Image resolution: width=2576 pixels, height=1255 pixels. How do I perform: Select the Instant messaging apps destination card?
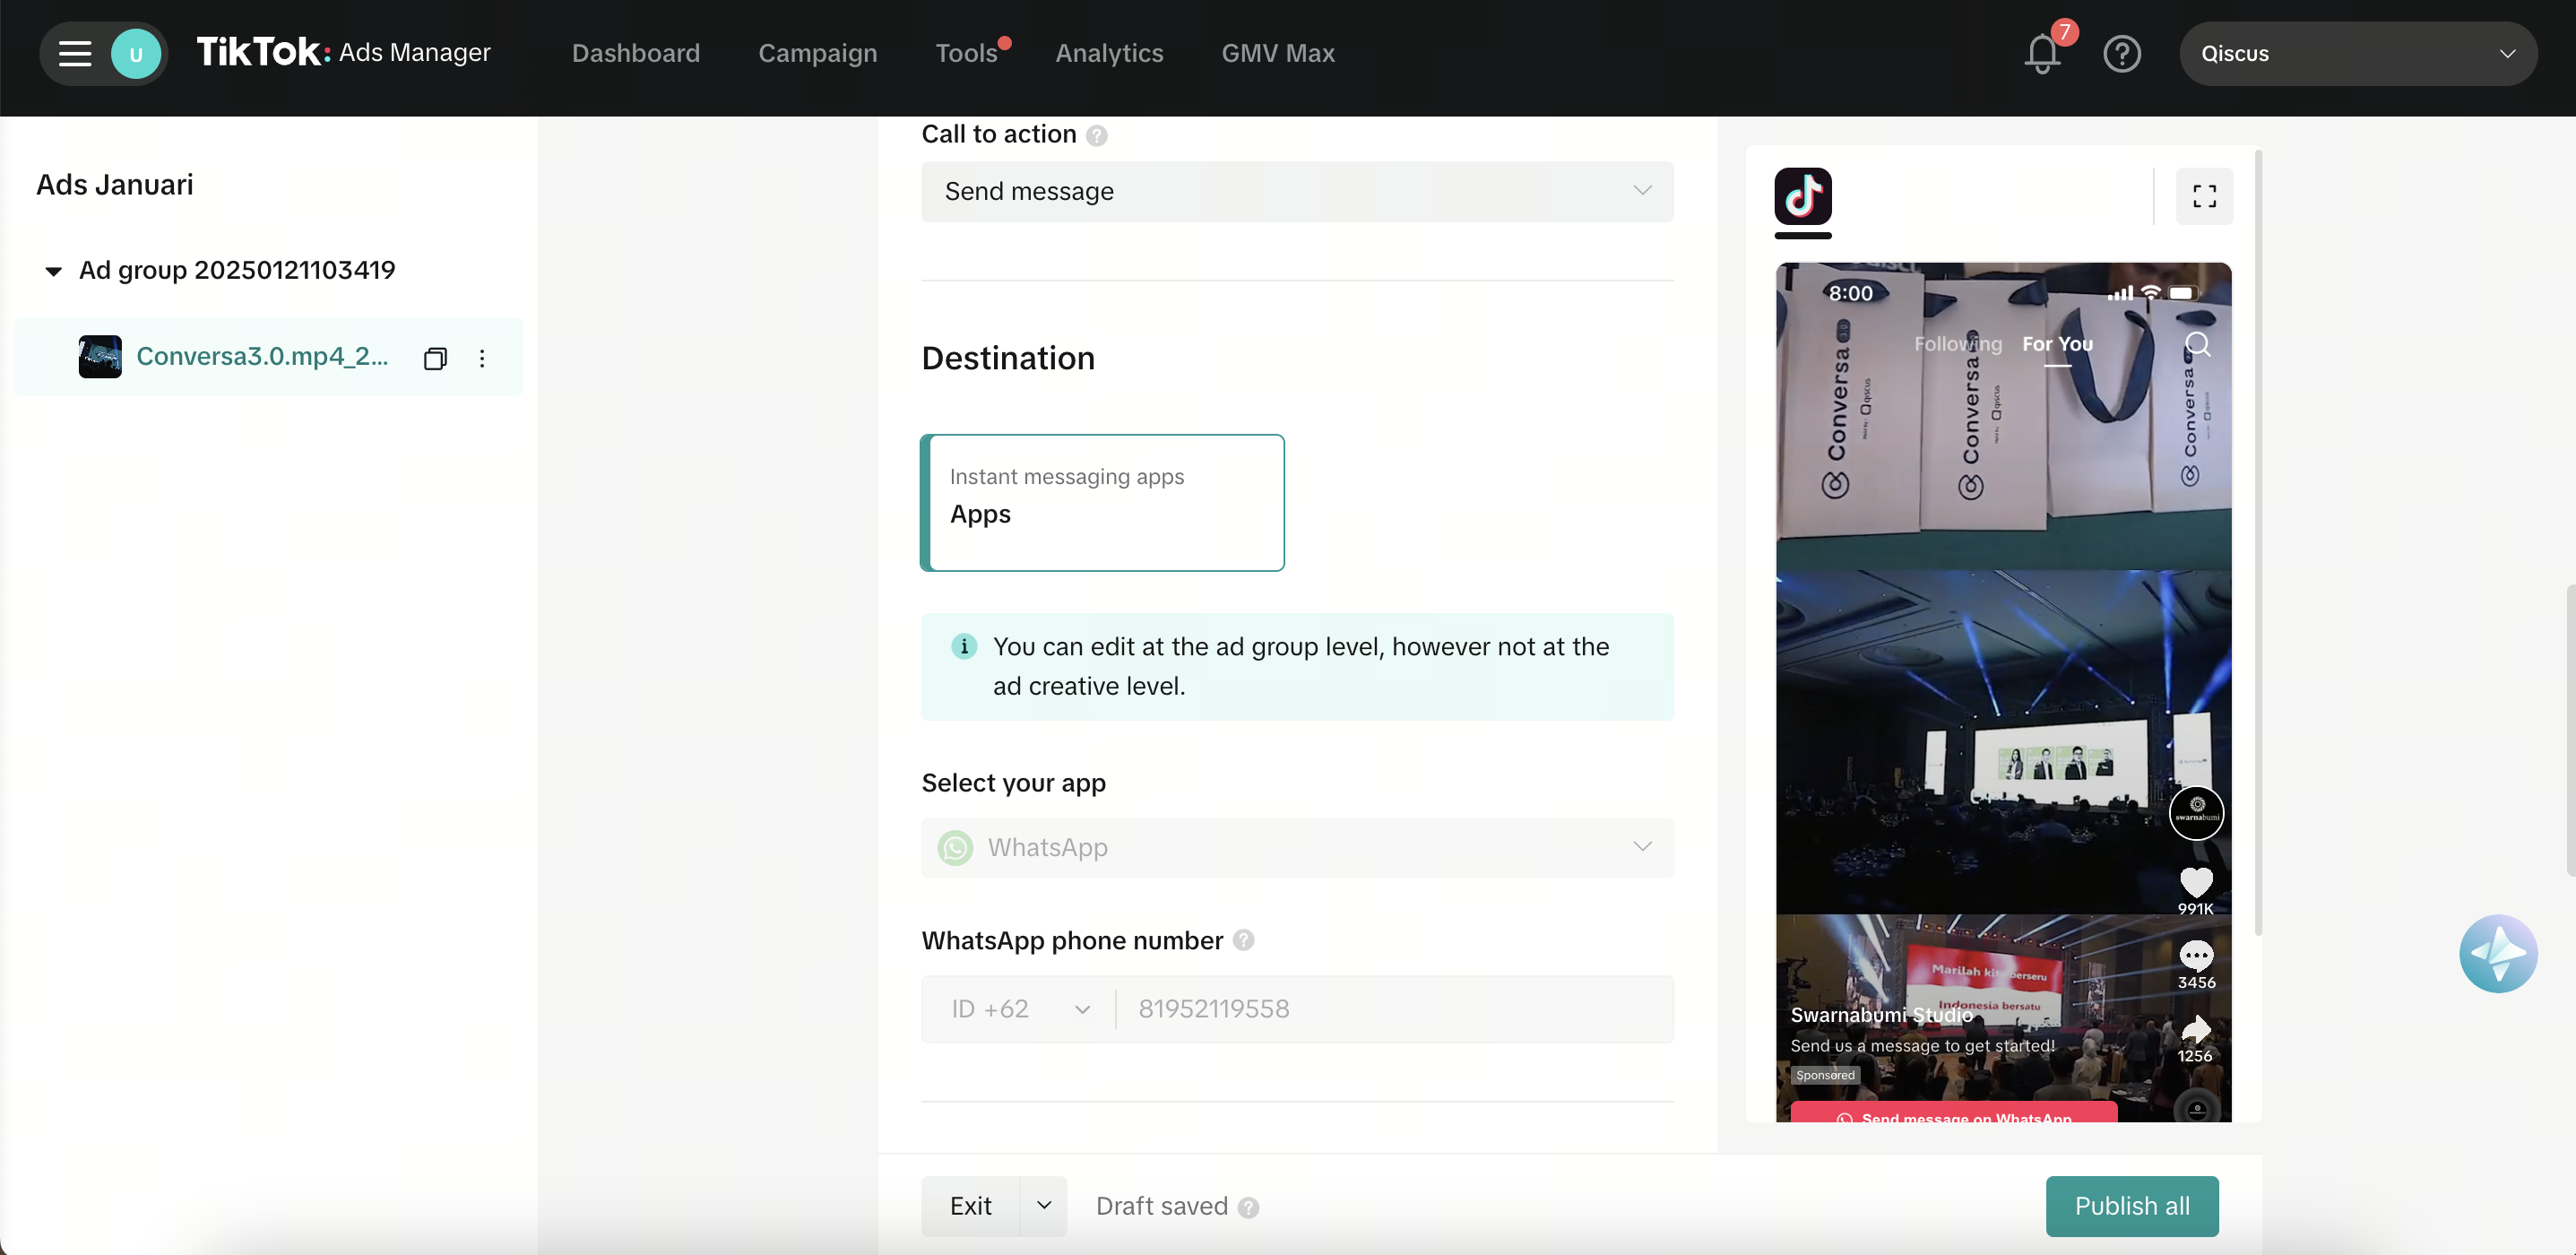1102,503
